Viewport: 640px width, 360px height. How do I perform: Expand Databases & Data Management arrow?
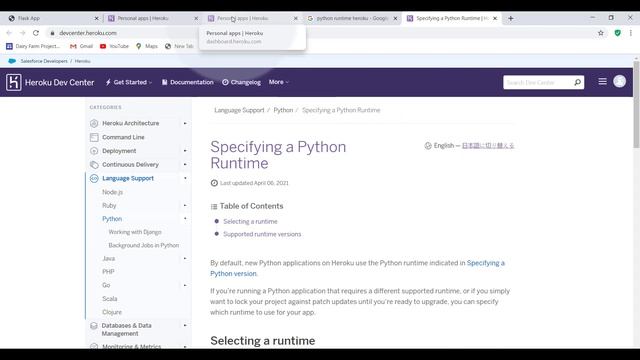[x=185, y=326]
